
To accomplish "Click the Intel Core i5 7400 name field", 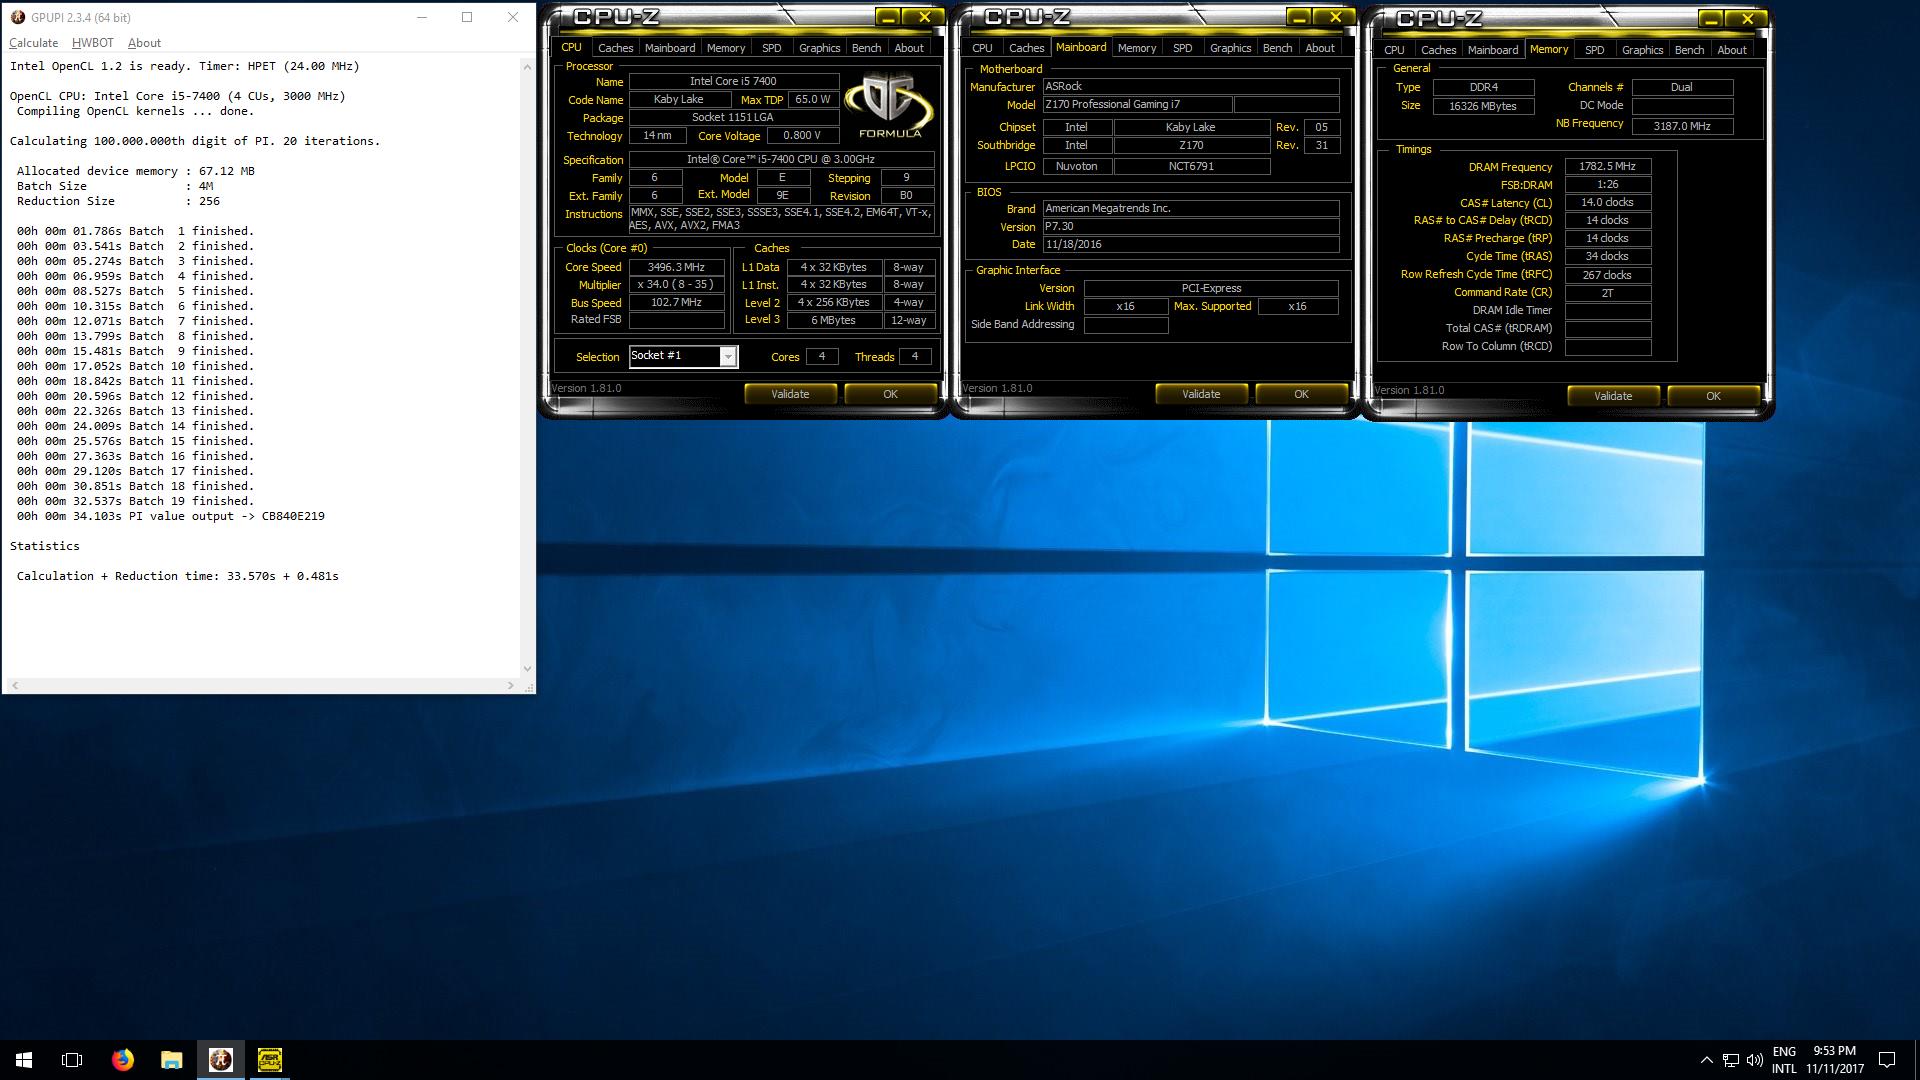I will click(x=733, y=82).
